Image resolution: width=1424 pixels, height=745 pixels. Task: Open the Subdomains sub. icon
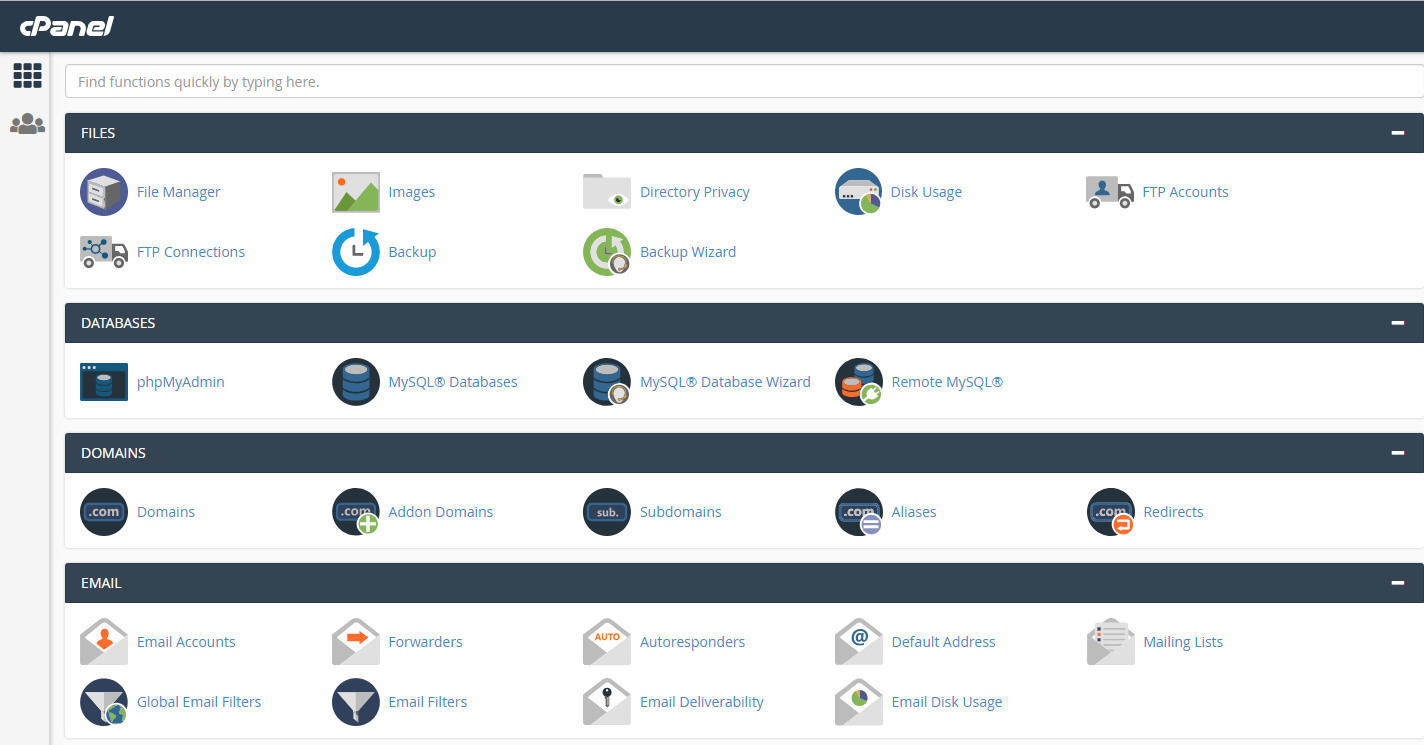[607, 512]
